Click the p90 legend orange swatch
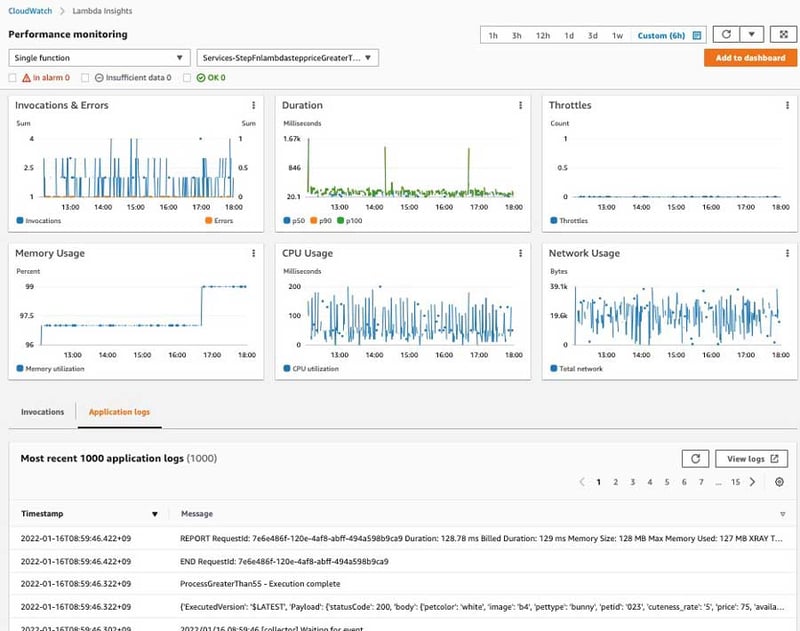The image size is (800, 631). 314,220
